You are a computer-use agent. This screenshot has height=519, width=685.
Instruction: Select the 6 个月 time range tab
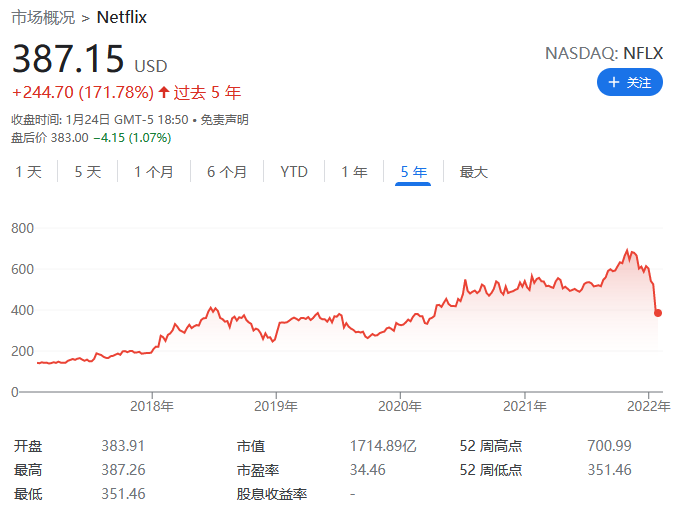(x=227, y=172)
